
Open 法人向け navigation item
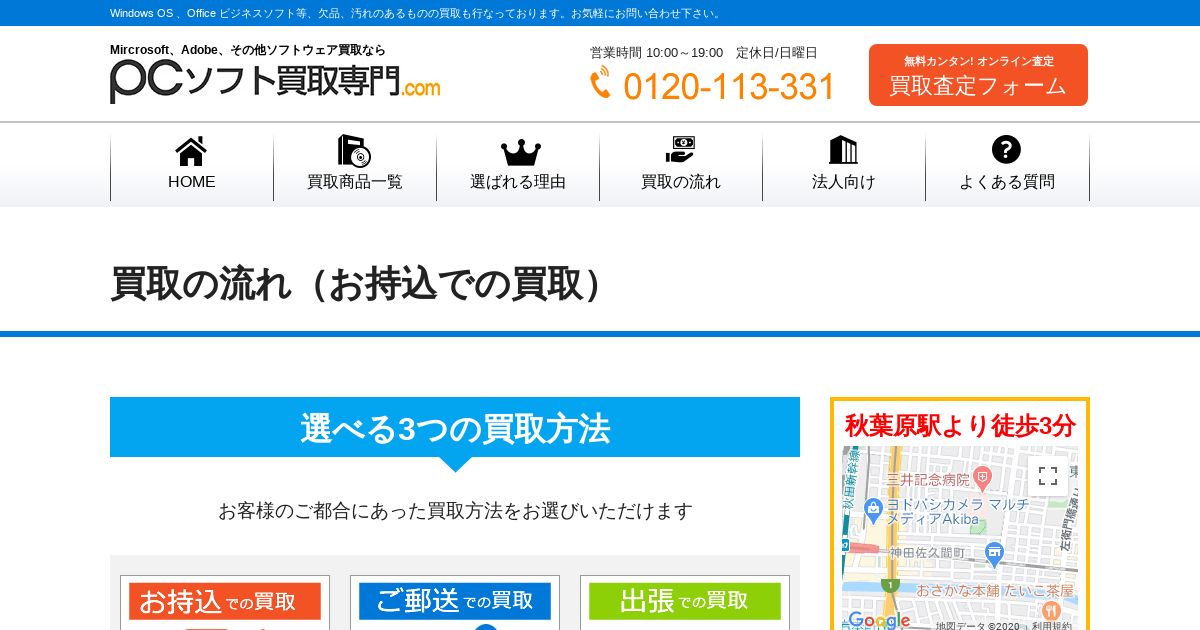click(844, 168)
